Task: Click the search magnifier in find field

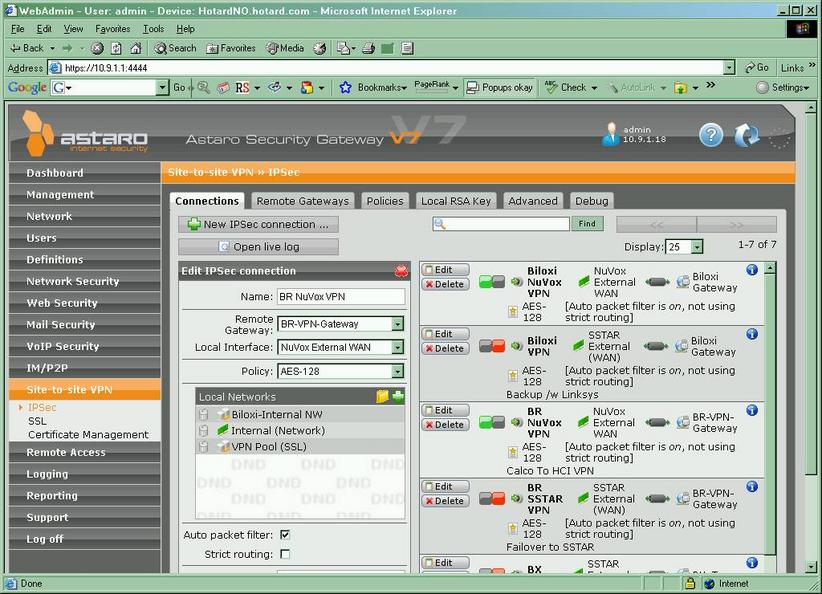Action: (x=440, y=224)
